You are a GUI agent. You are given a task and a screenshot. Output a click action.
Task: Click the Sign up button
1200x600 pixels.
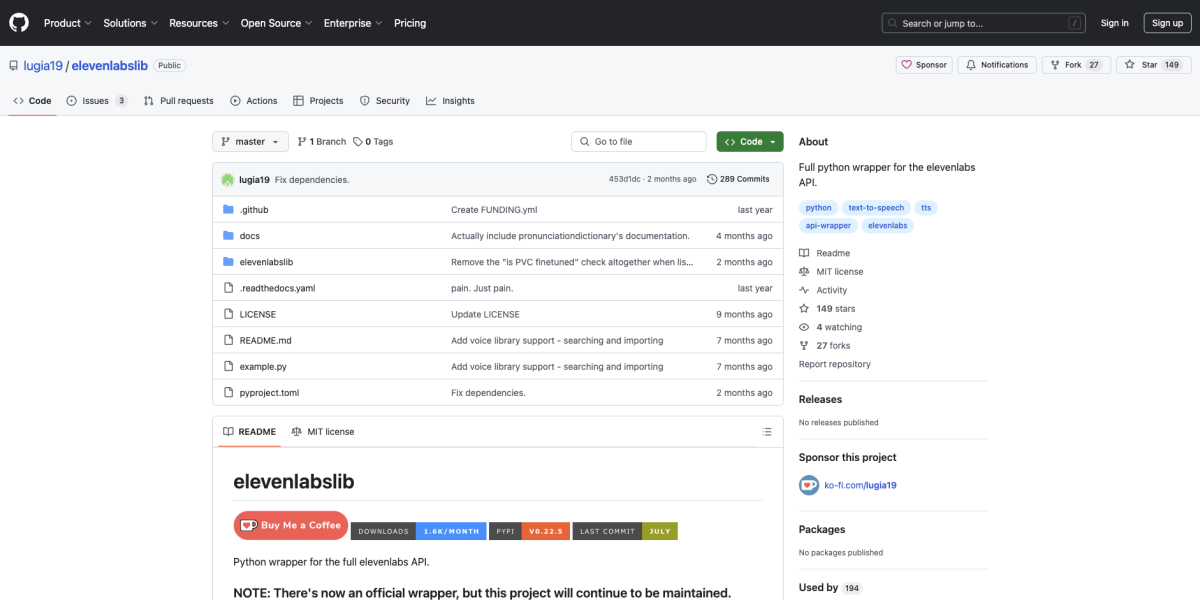point(1166,23)
